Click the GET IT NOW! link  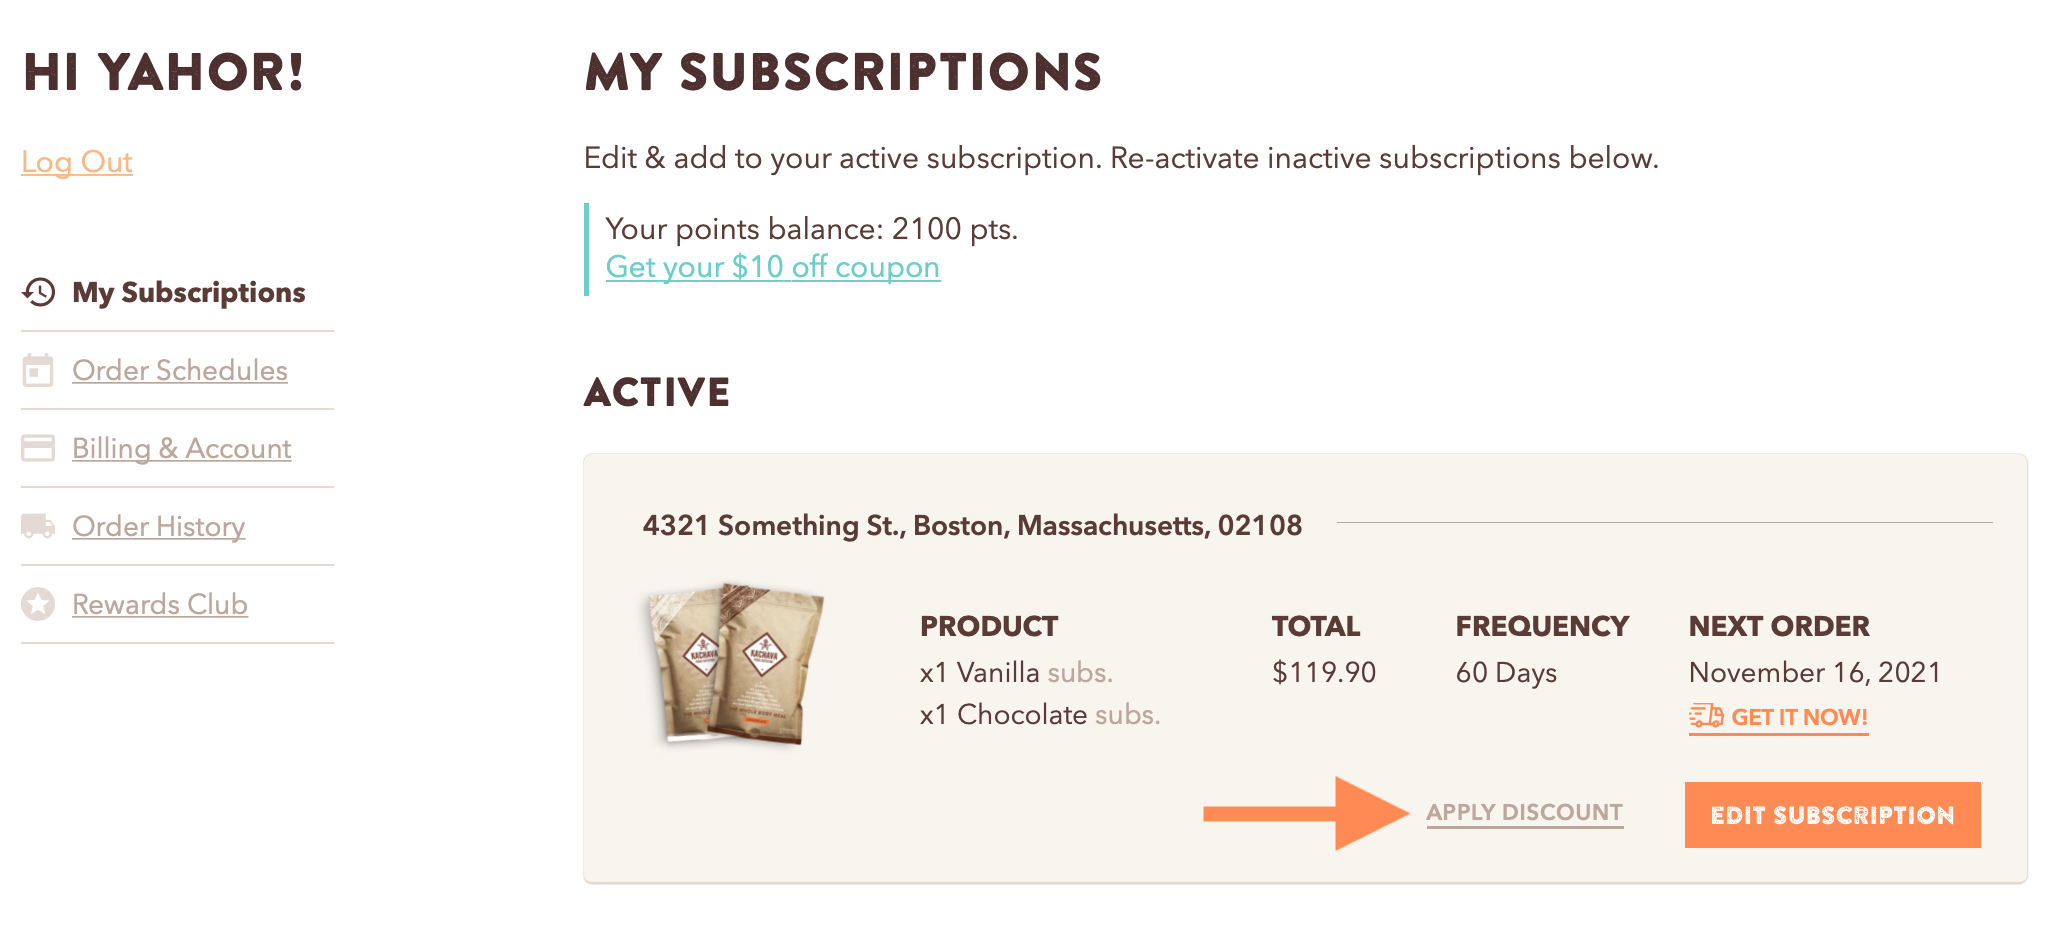tap(1799, 717)
